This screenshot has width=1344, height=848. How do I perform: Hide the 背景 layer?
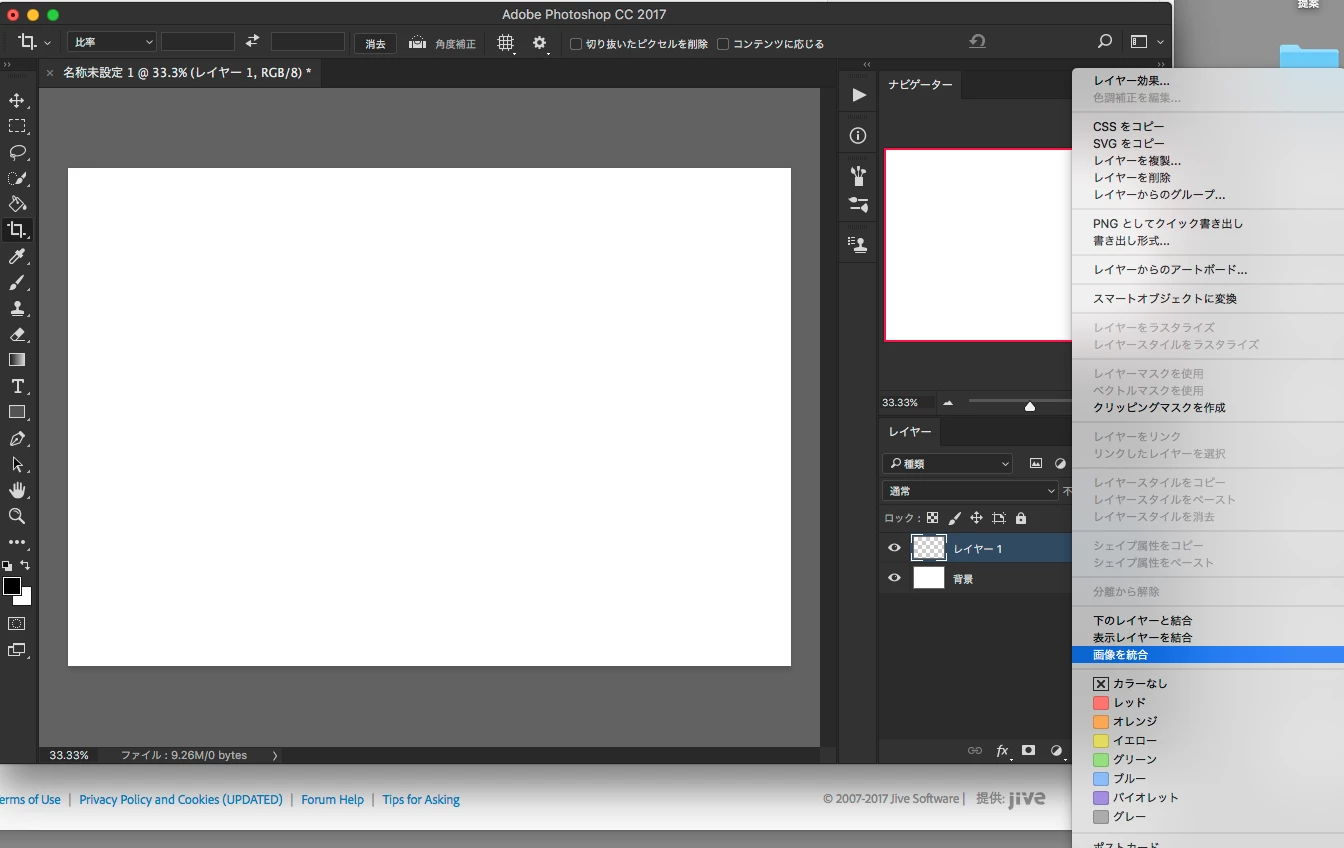[x=894, y=578]
